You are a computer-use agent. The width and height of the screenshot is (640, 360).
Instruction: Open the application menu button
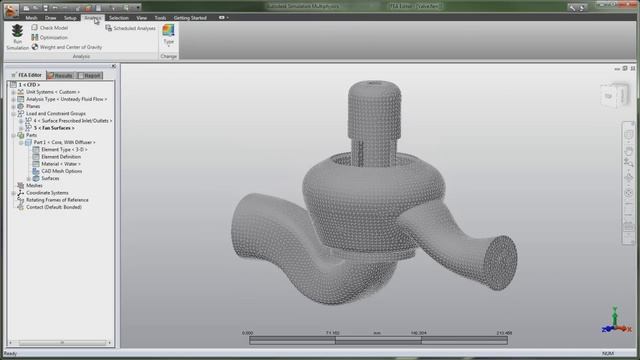(11, 10)
